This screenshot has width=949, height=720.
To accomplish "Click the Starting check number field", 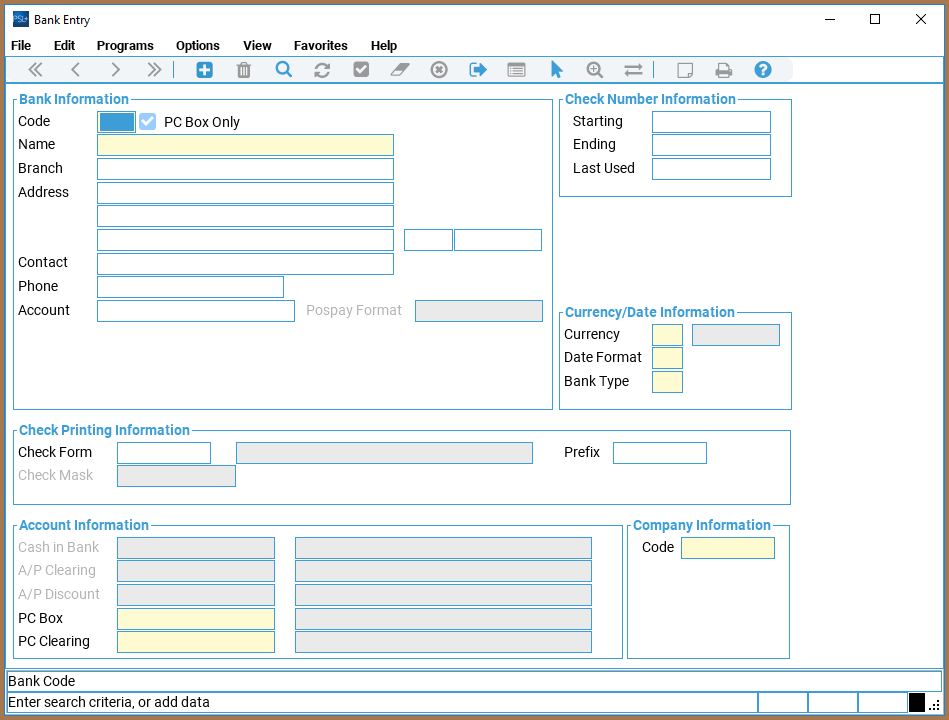I will point(711,122).
